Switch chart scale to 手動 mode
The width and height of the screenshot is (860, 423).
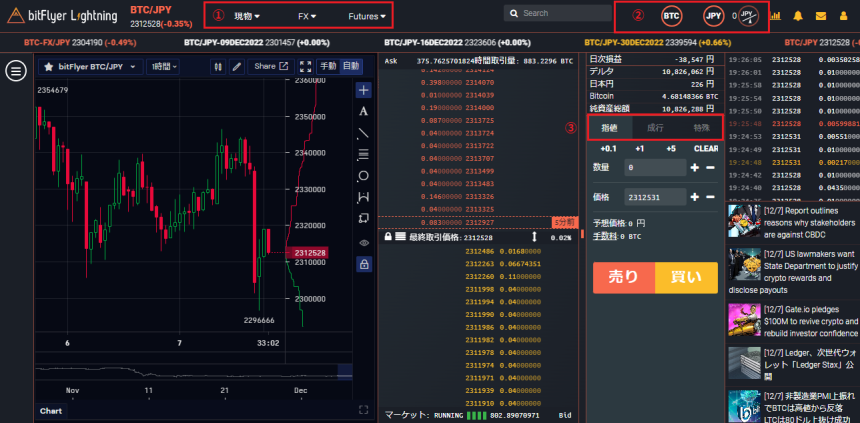(328, 66)
